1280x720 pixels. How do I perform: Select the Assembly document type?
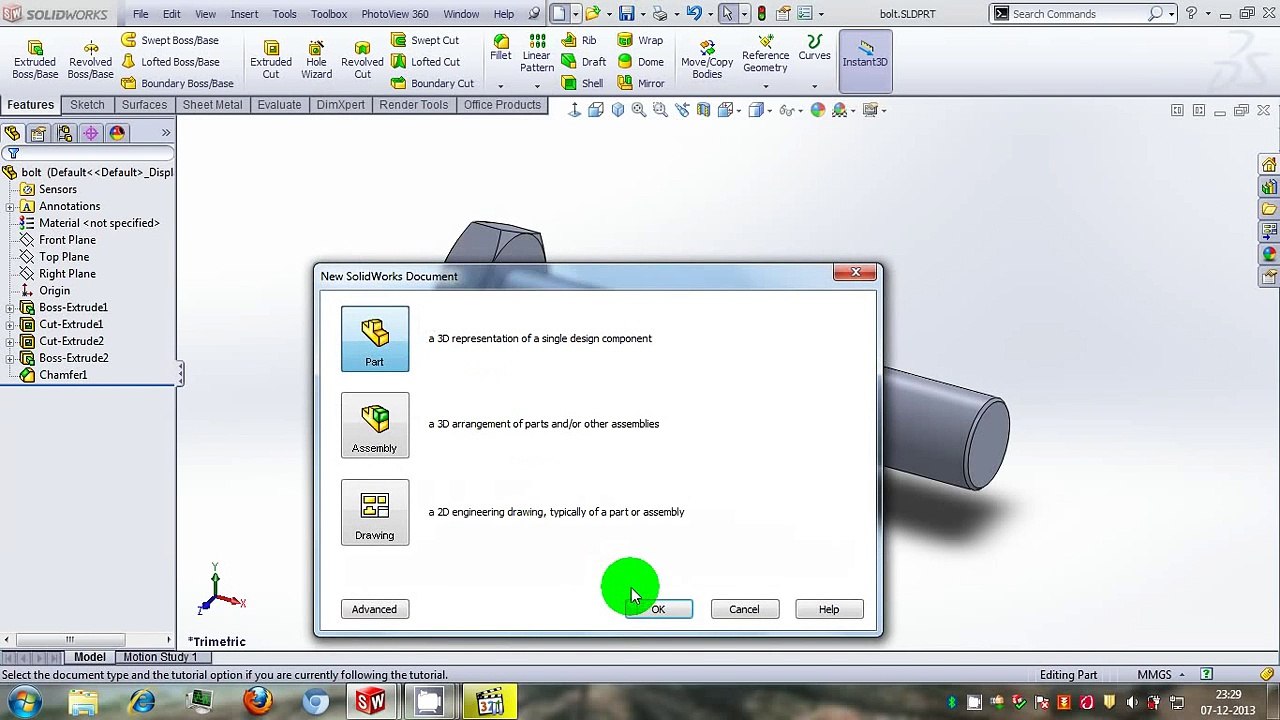[375, 426]
